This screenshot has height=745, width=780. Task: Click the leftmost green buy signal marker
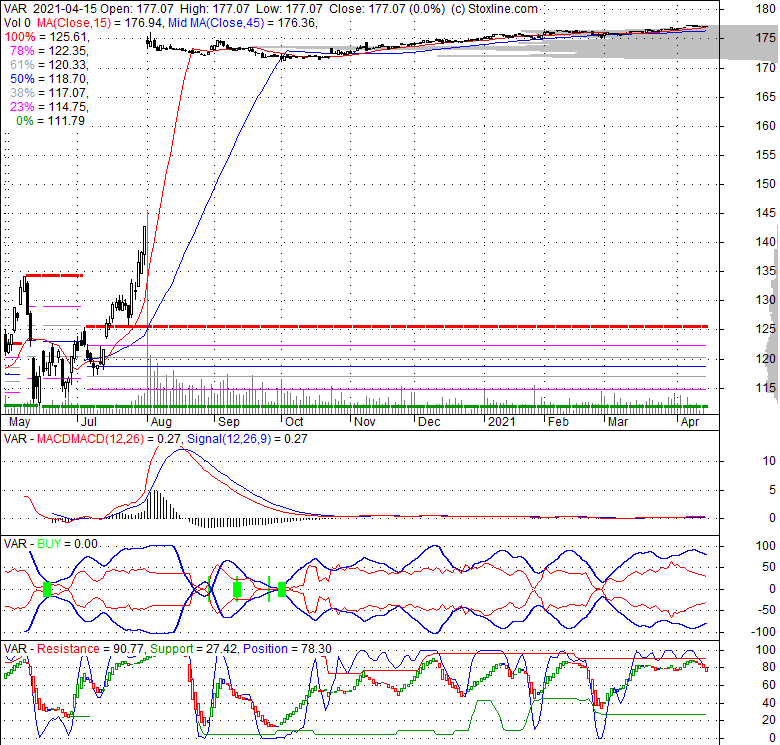point(47,589)
